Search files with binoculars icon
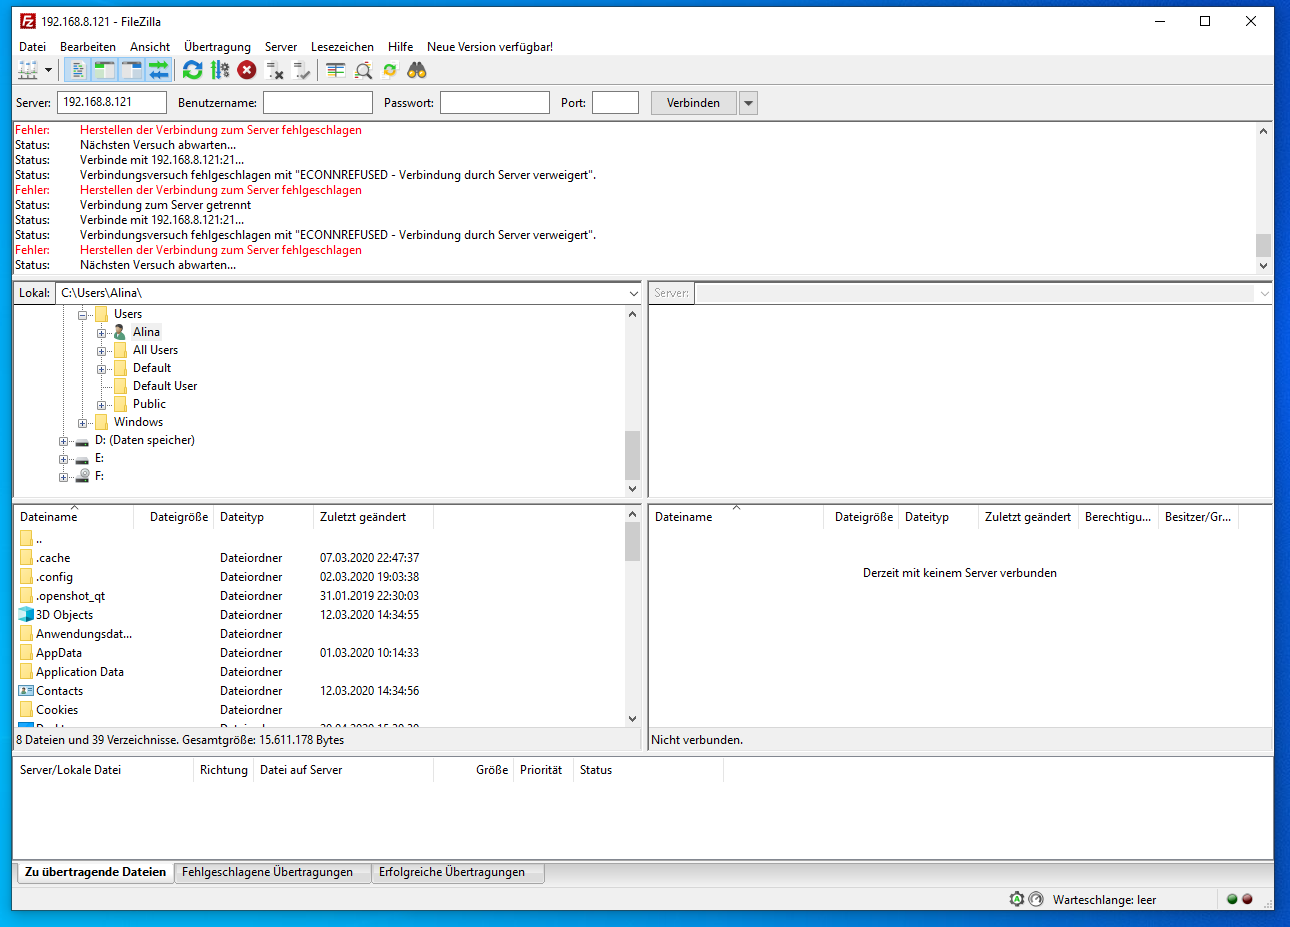Viewport: 1290px width, 927px height. (x=417, y=70)
